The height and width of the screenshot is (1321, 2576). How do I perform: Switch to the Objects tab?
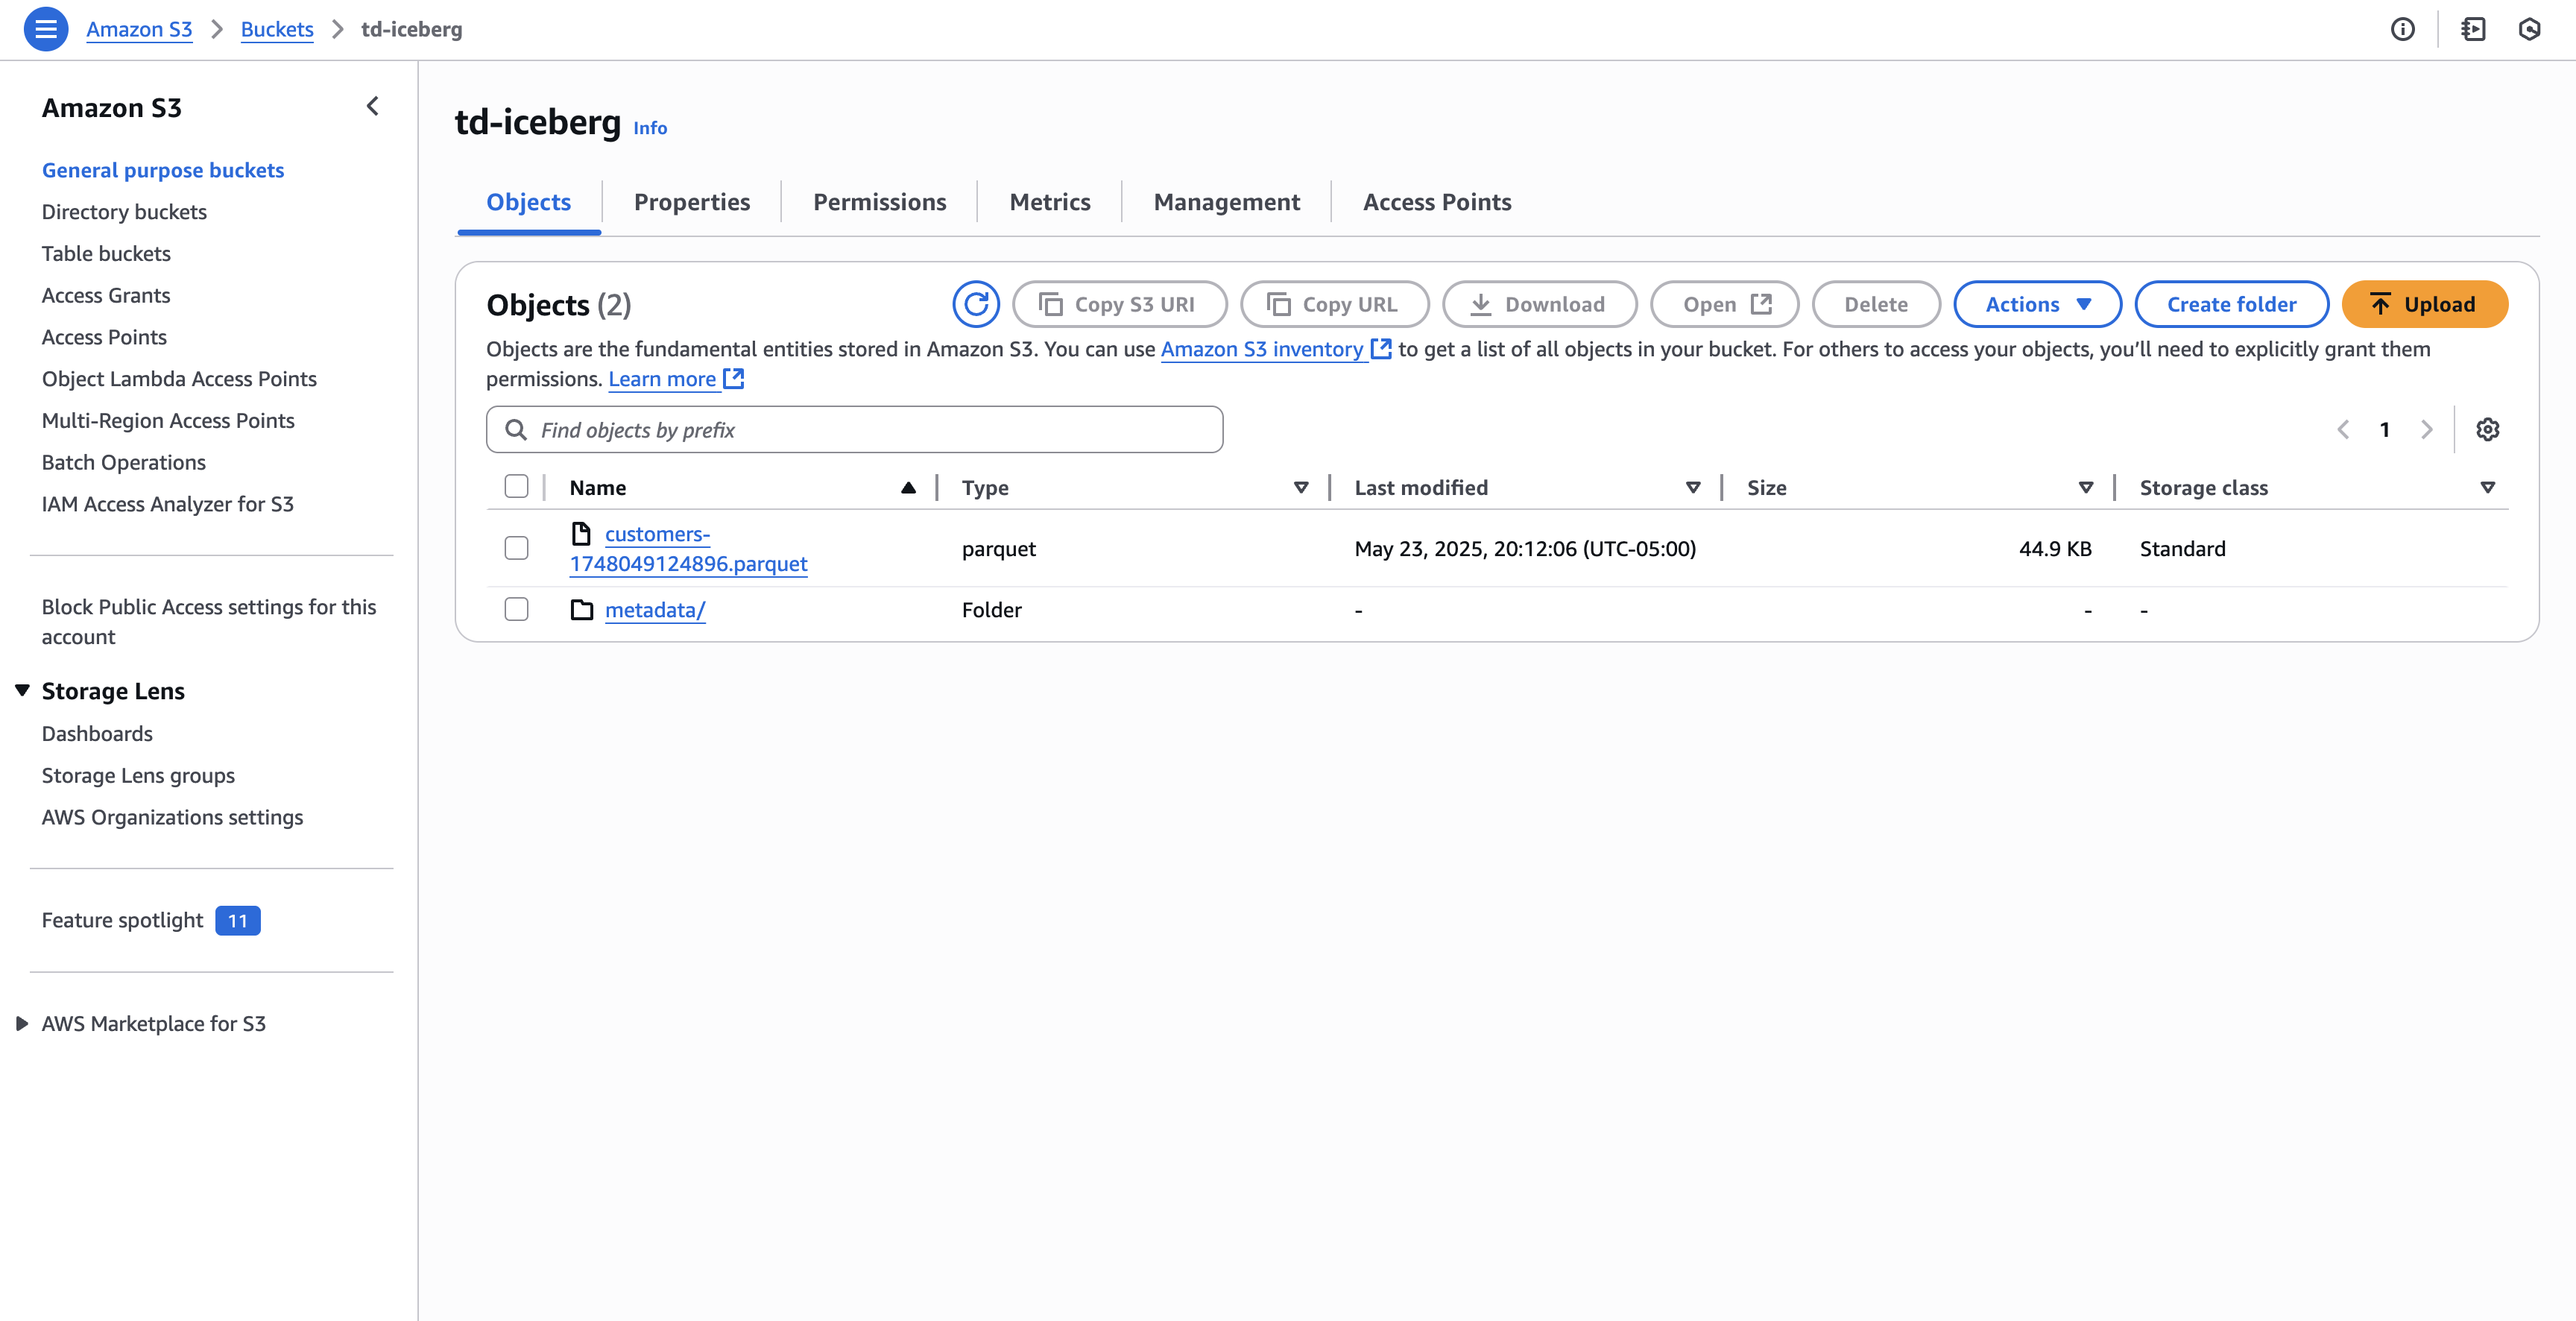coord(528,202)
